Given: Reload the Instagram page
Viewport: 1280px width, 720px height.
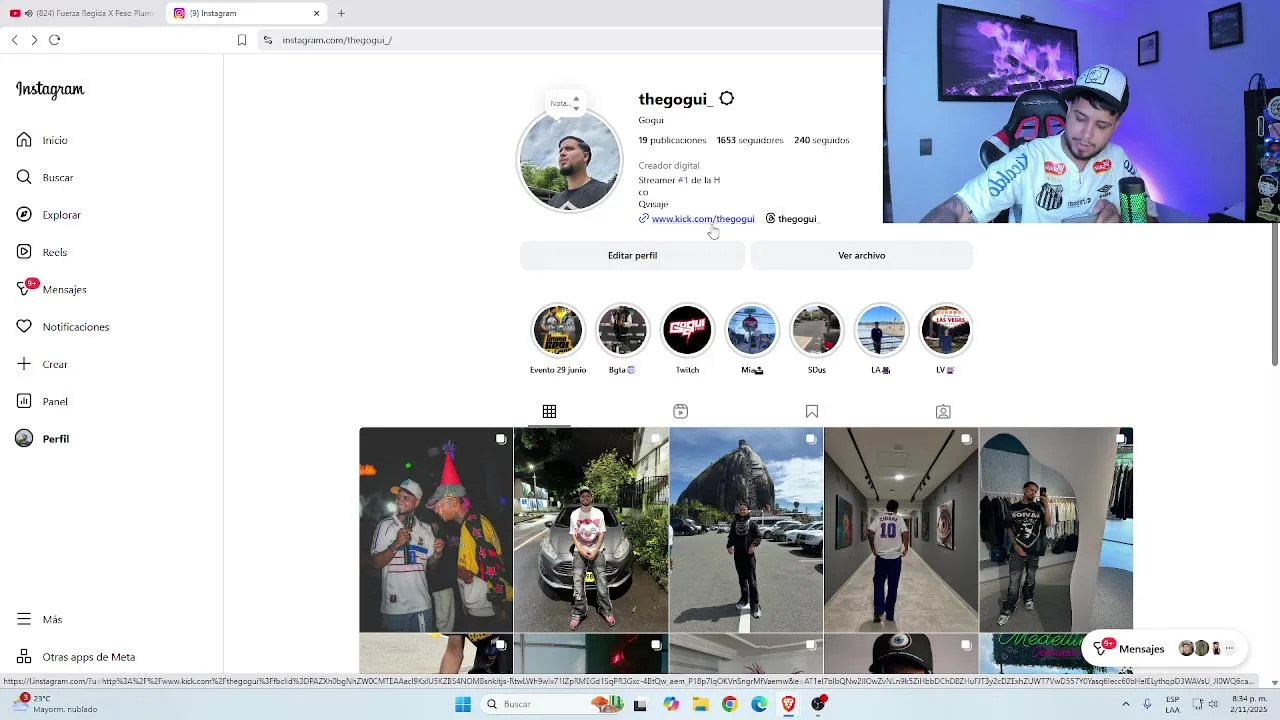Looking at the screenshot, I should point(55,40).
